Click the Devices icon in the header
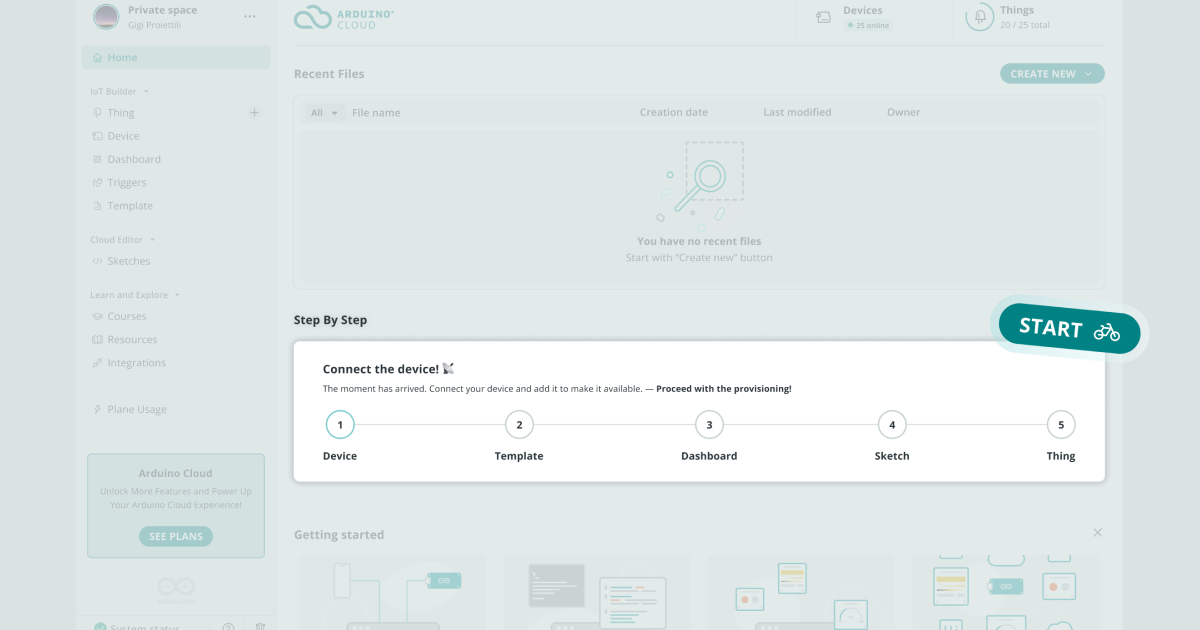Image resolution: width=1200 pixels, height=630 pixels. (x=823, y=17)
